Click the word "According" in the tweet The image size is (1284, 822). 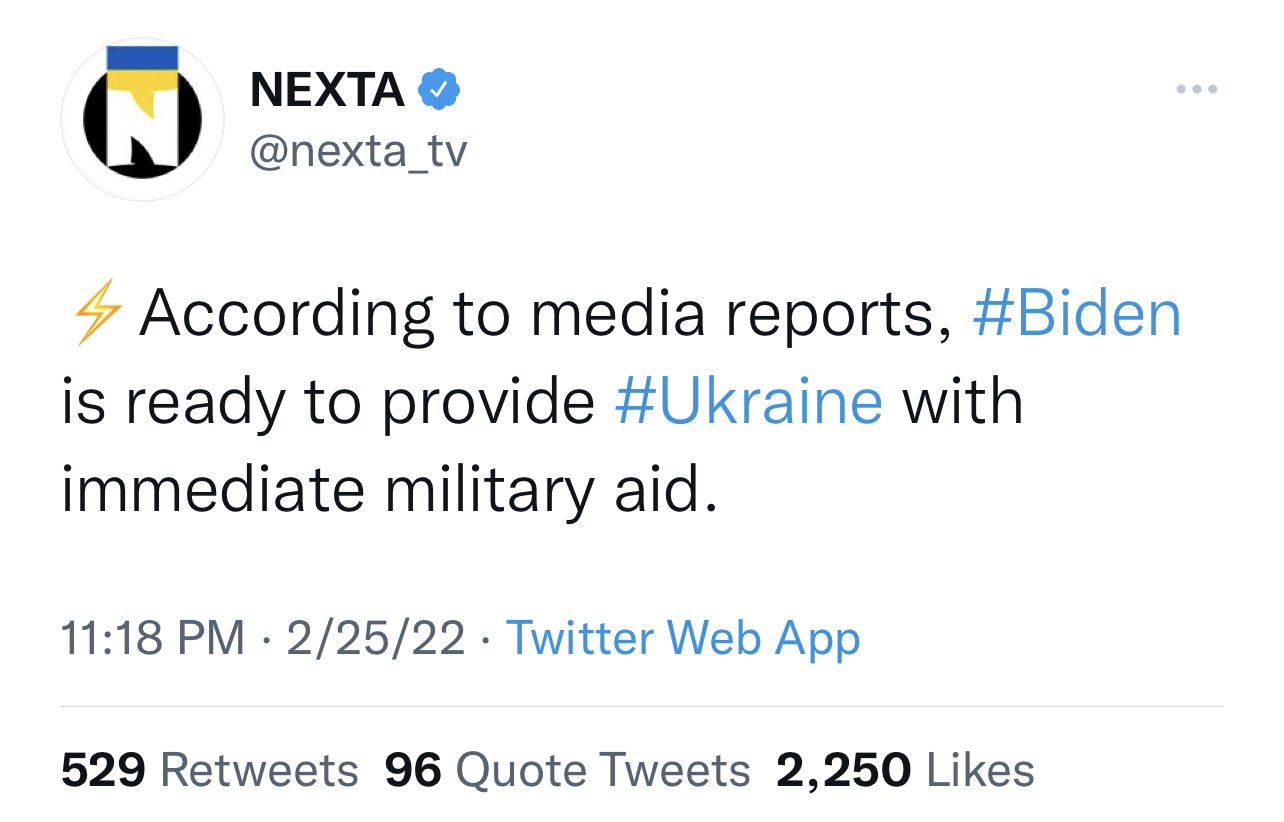pyautogui.click(x=288, y=314)
